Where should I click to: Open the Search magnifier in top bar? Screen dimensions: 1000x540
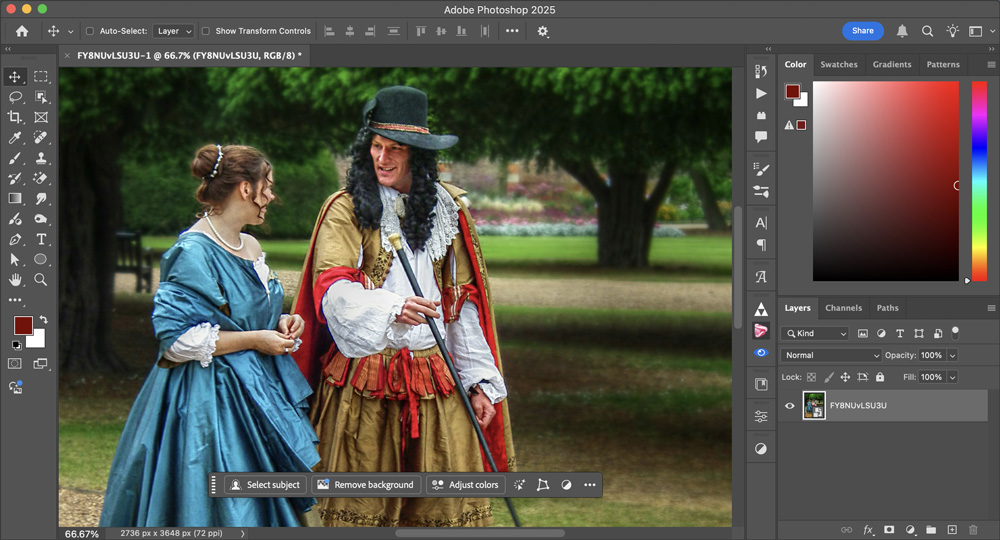tap(927, 31)
